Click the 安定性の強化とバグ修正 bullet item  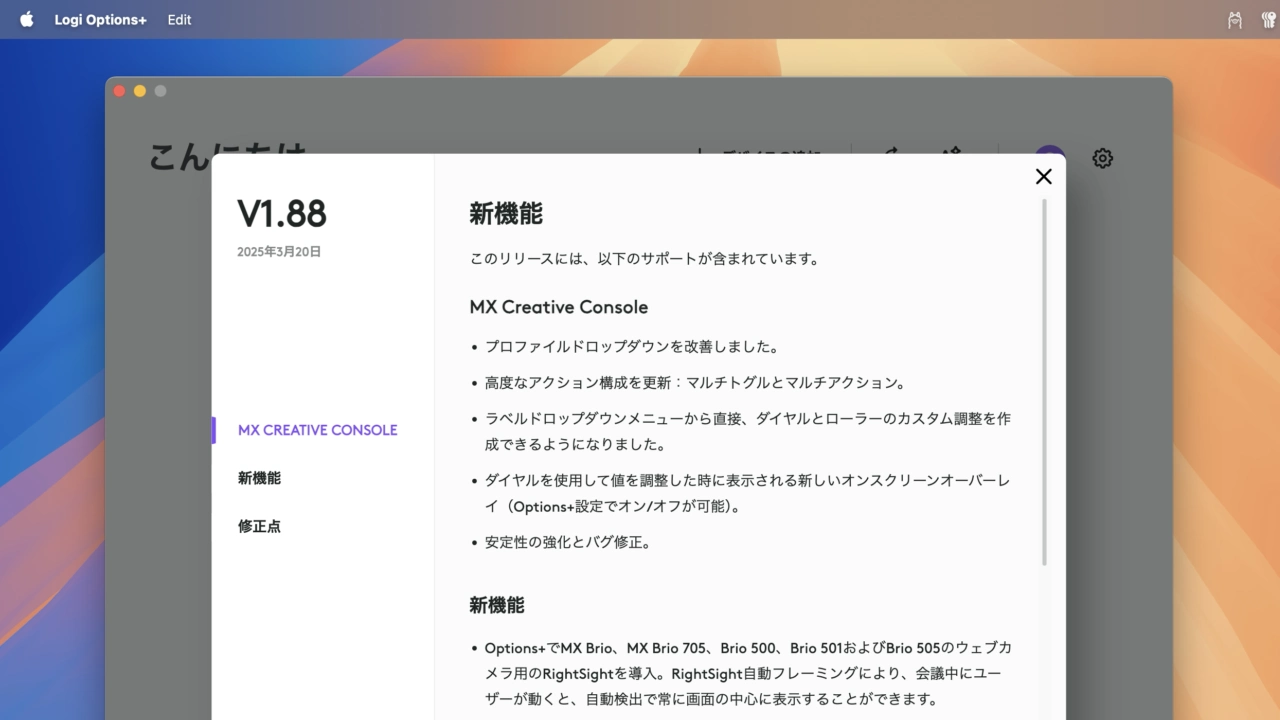point(568,543)
